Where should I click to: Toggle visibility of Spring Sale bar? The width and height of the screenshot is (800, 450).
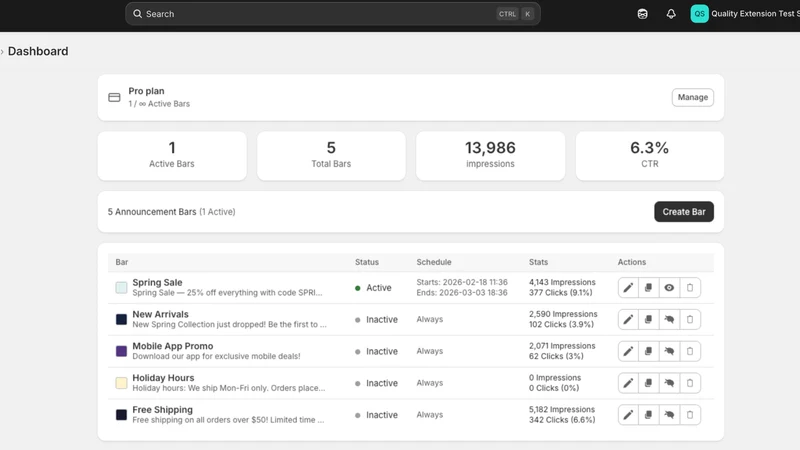(669, 288)
